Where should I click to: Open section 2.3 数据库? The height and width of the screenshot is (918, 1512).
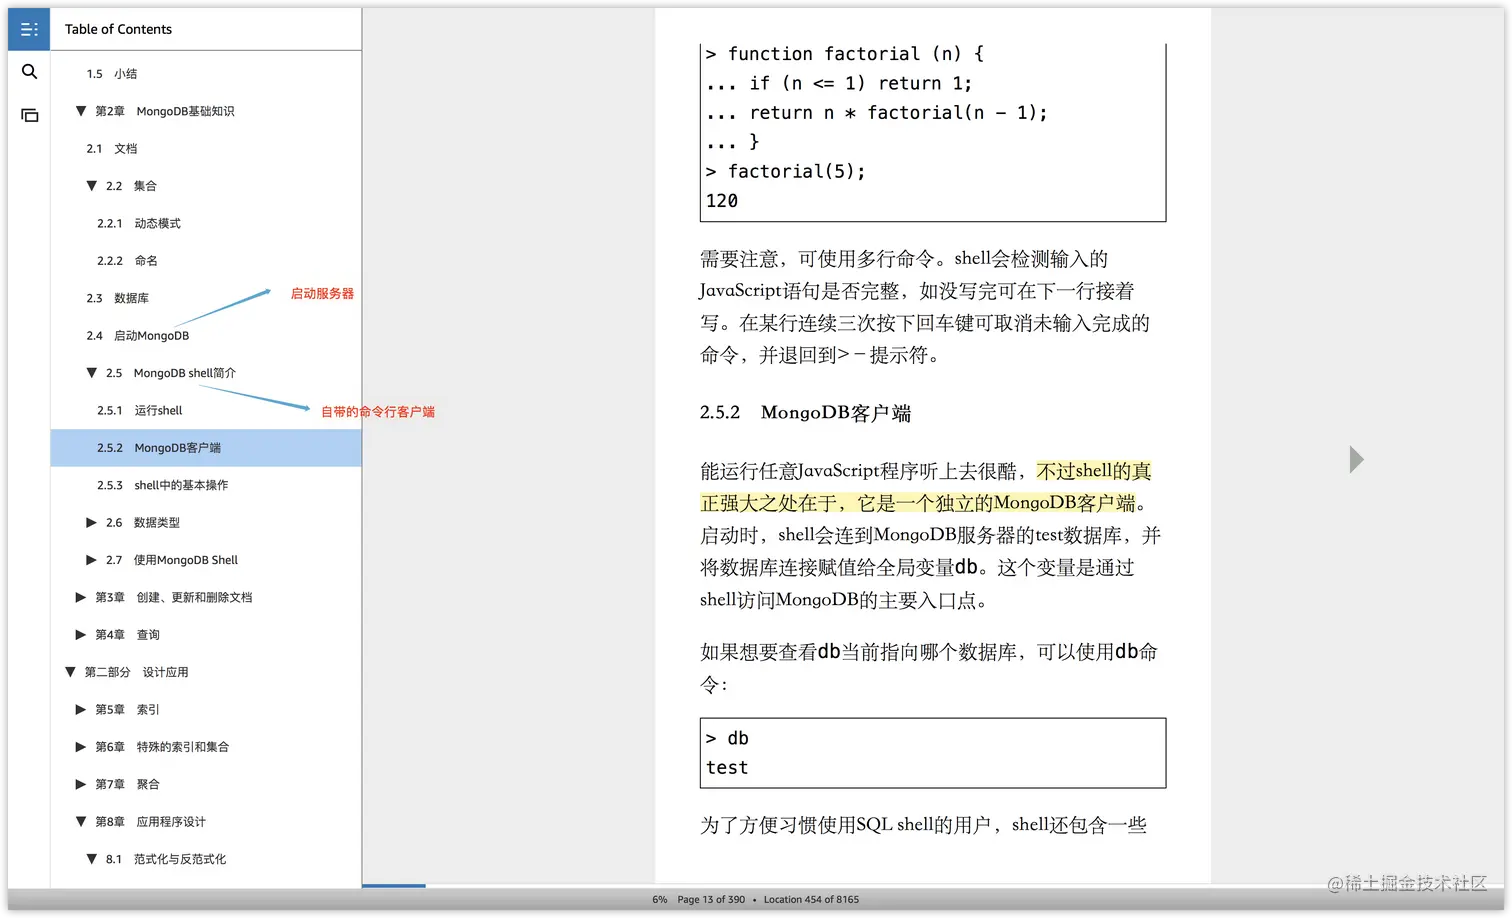[x=117, y=298]
